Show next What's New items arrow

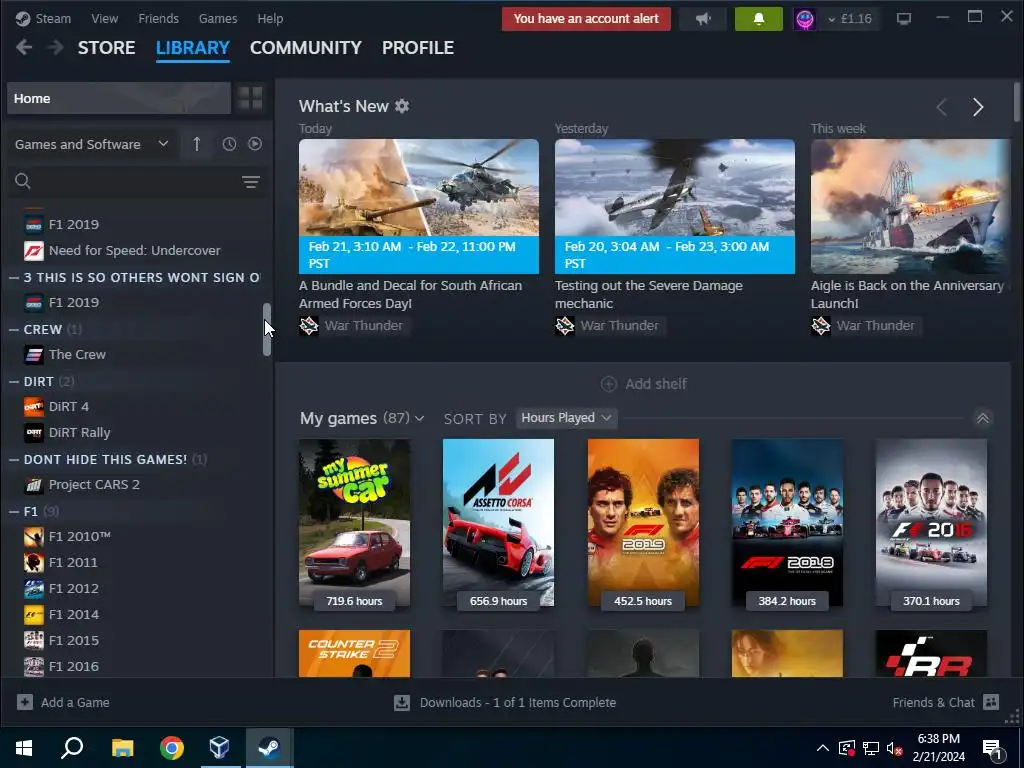[978, 107]
